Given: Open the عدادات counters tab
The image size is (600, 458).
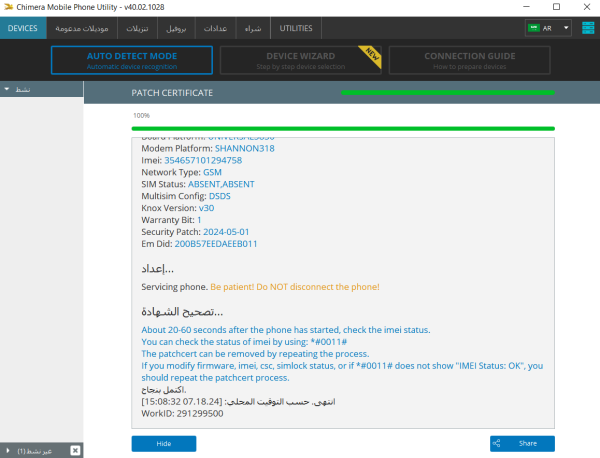Looking at the screenshot, I should click(215, 28).
